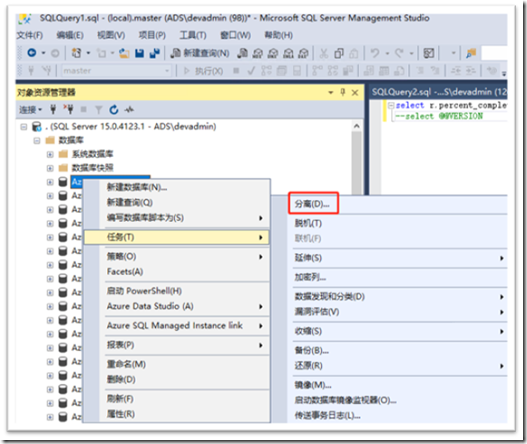Click the parse checkmark icon

[251, 71]
